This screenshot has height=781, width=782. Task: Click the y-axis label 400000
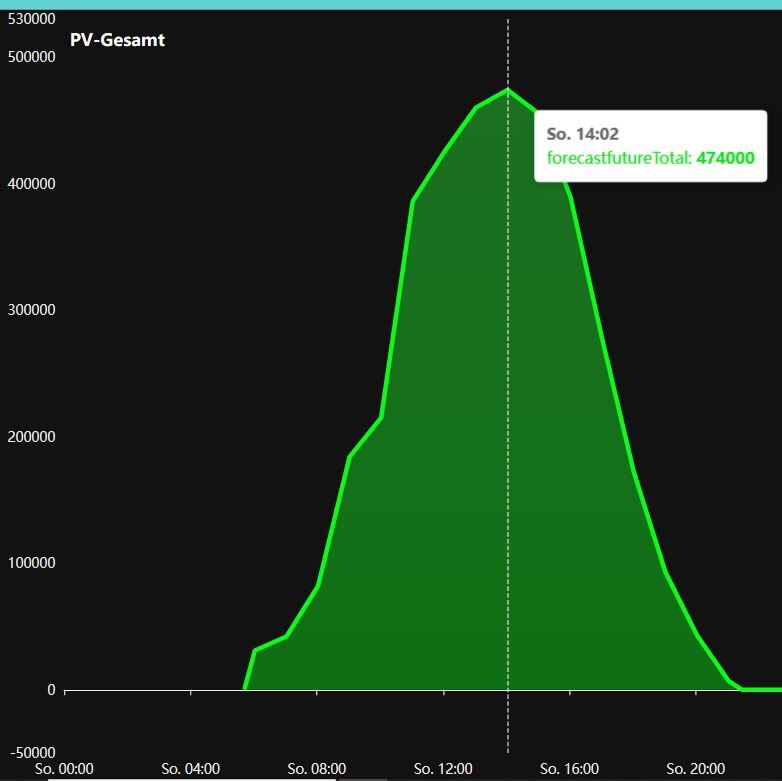click(31, 184)
